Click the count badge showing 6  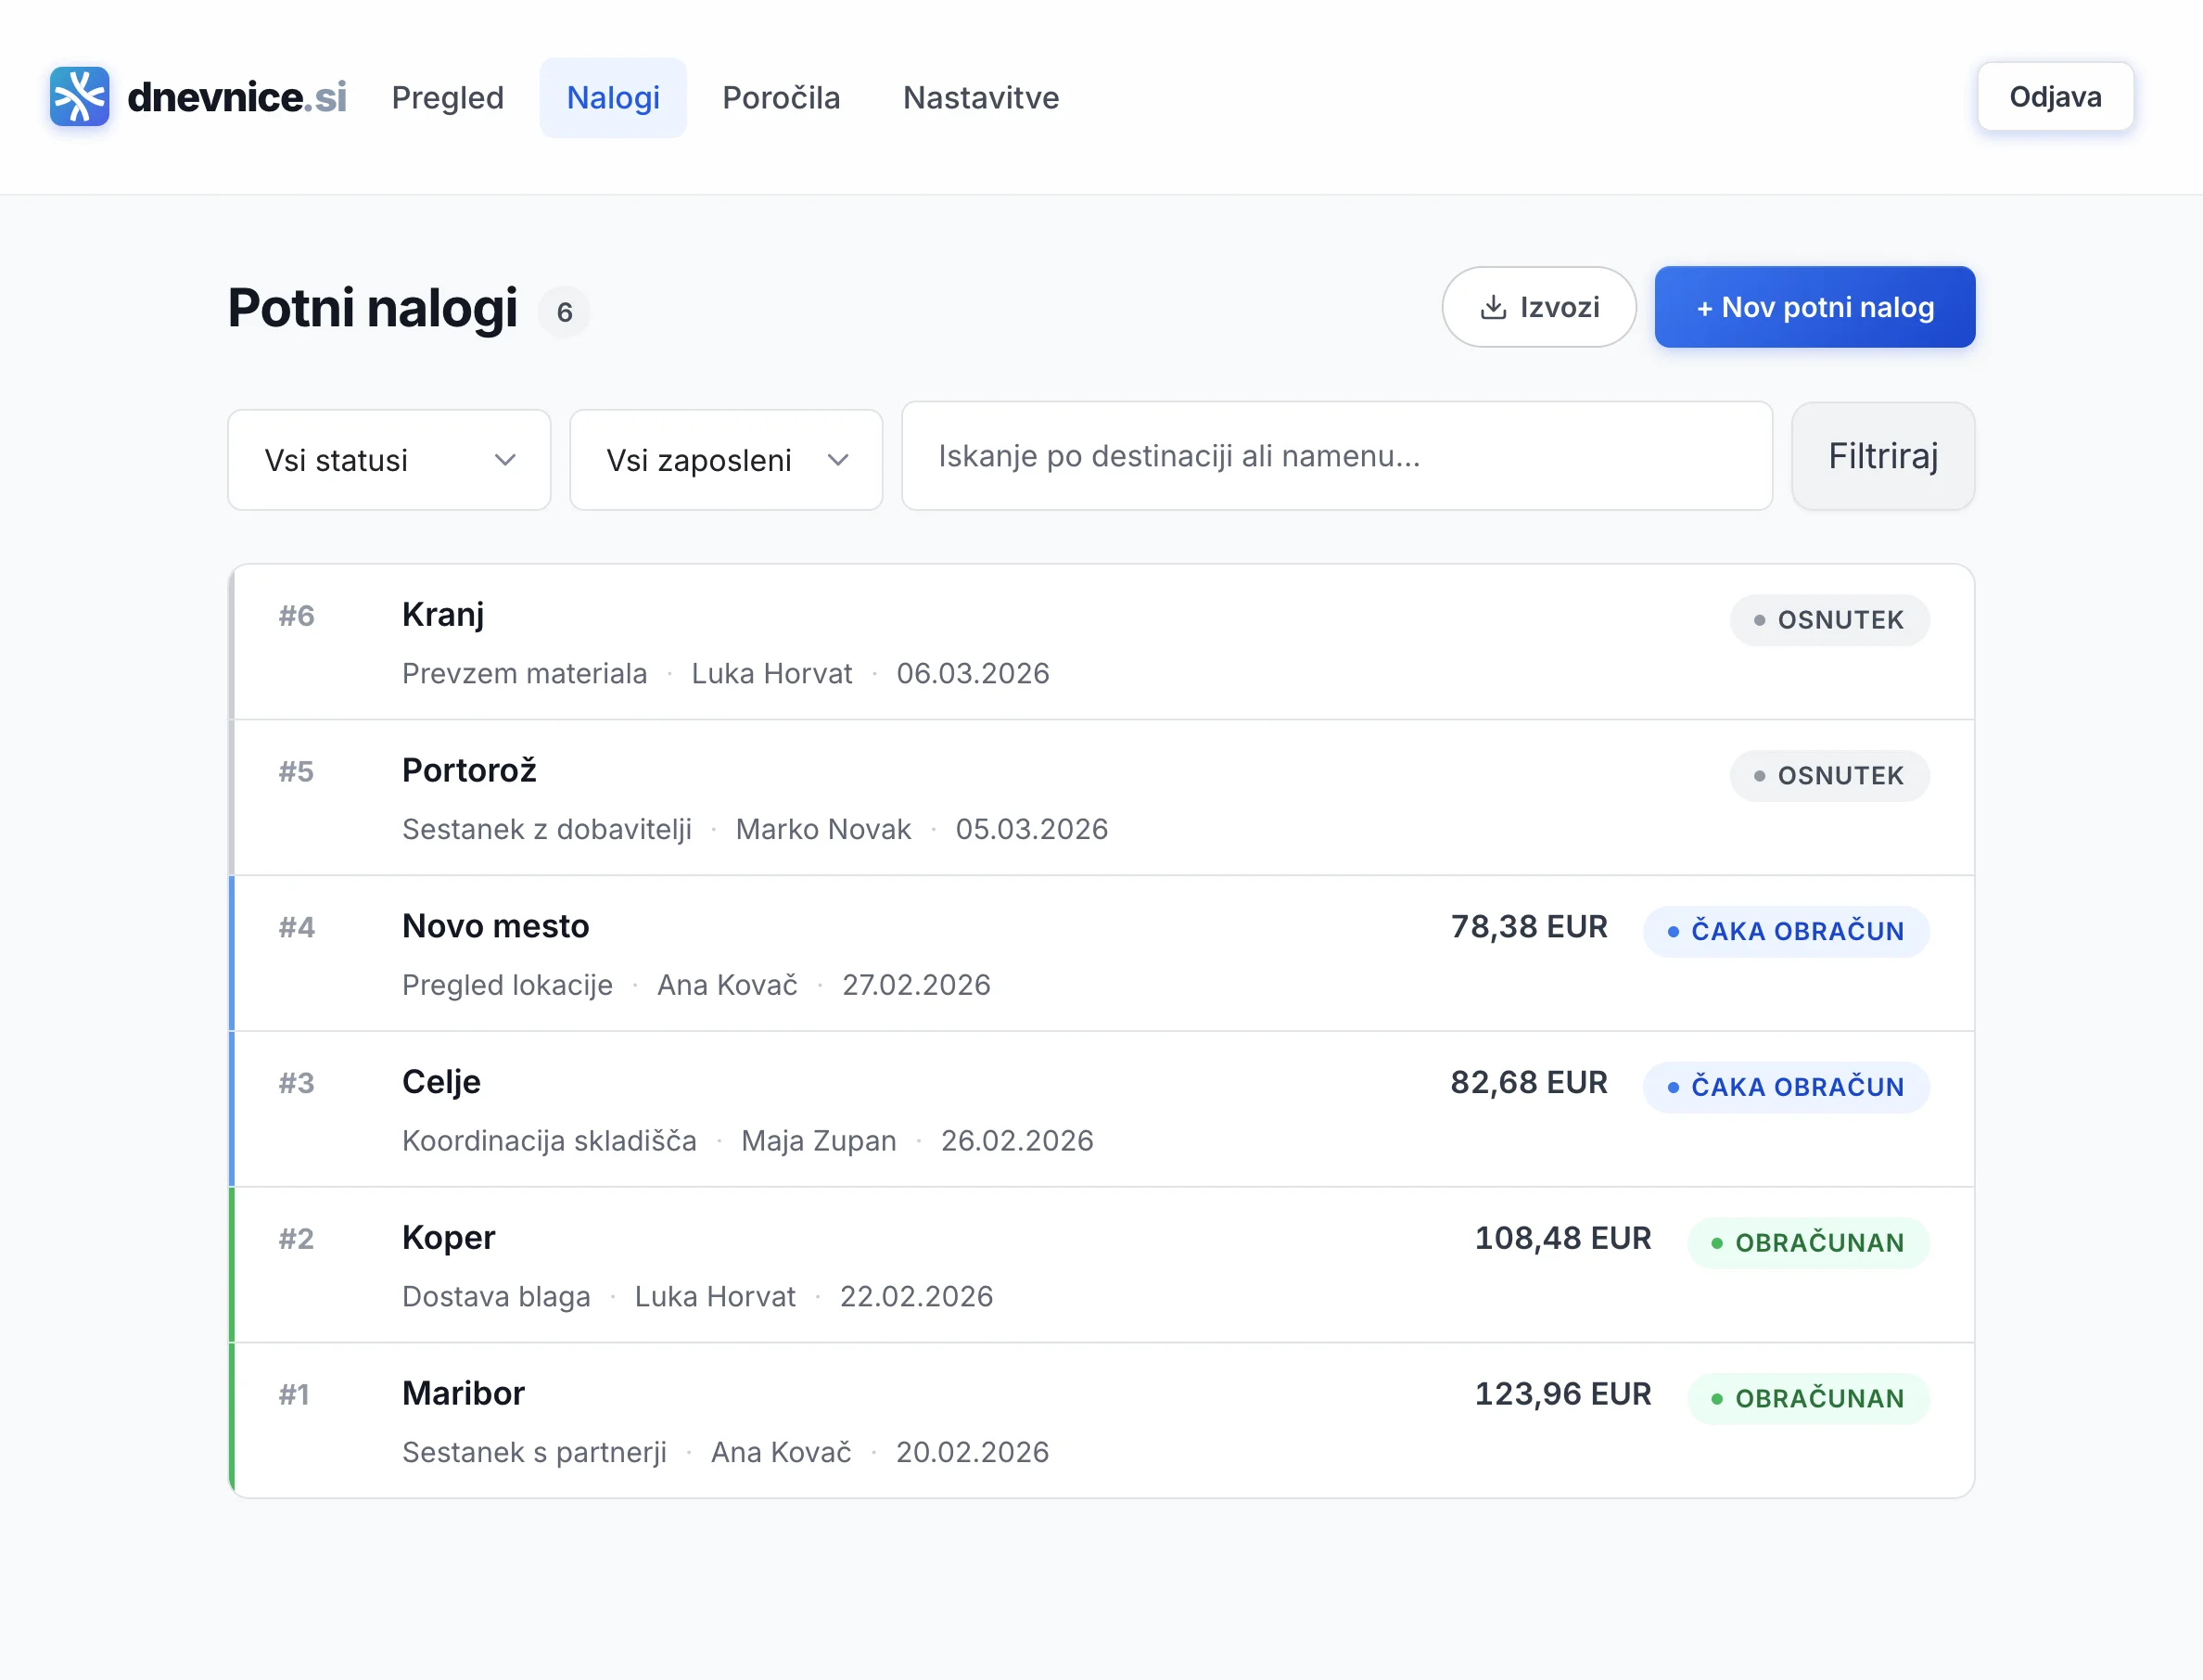point(564,312)
